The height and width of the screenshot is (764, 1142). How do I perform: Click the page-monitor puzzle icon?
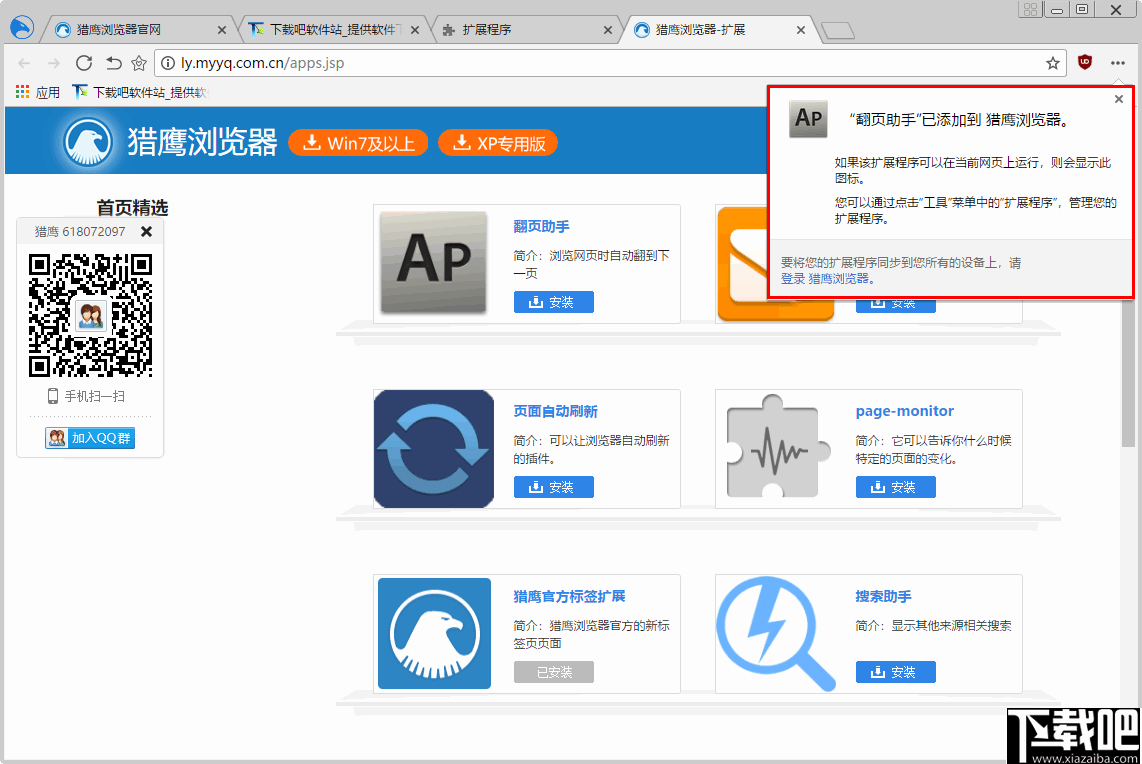[x=778, y=446]
